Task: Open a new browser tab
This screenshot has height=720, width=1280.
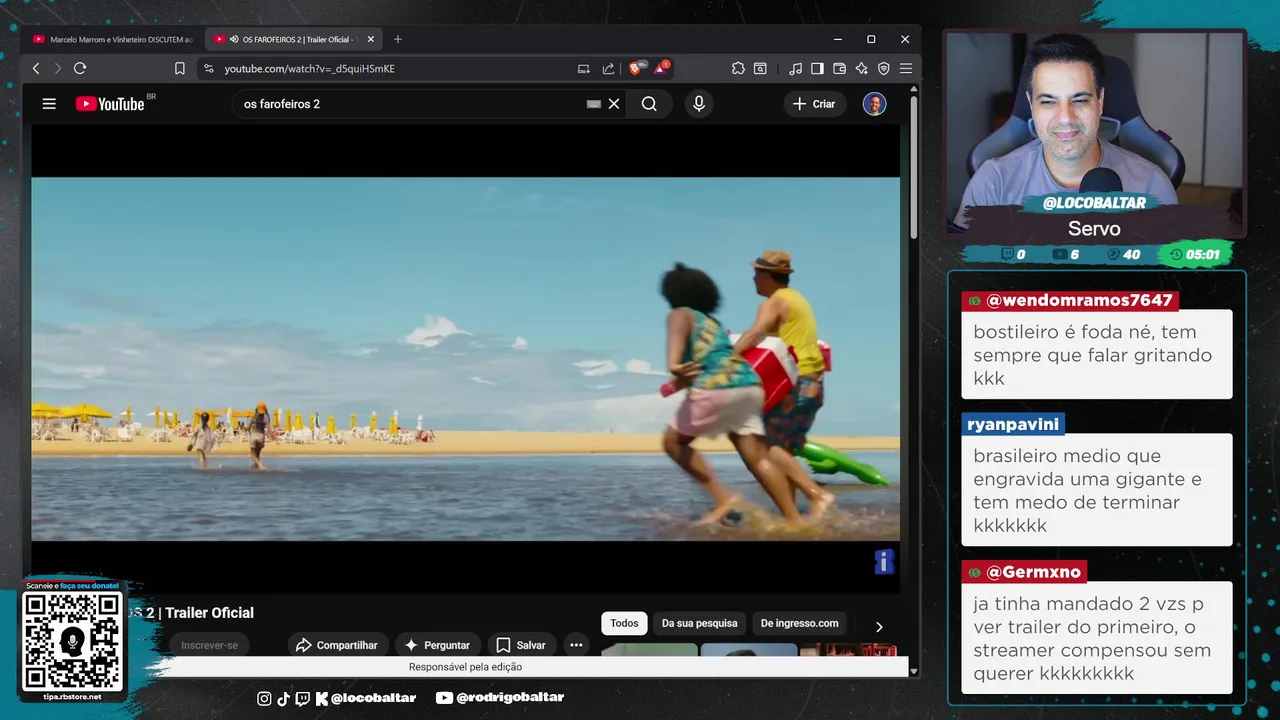Action: [398, 39]
